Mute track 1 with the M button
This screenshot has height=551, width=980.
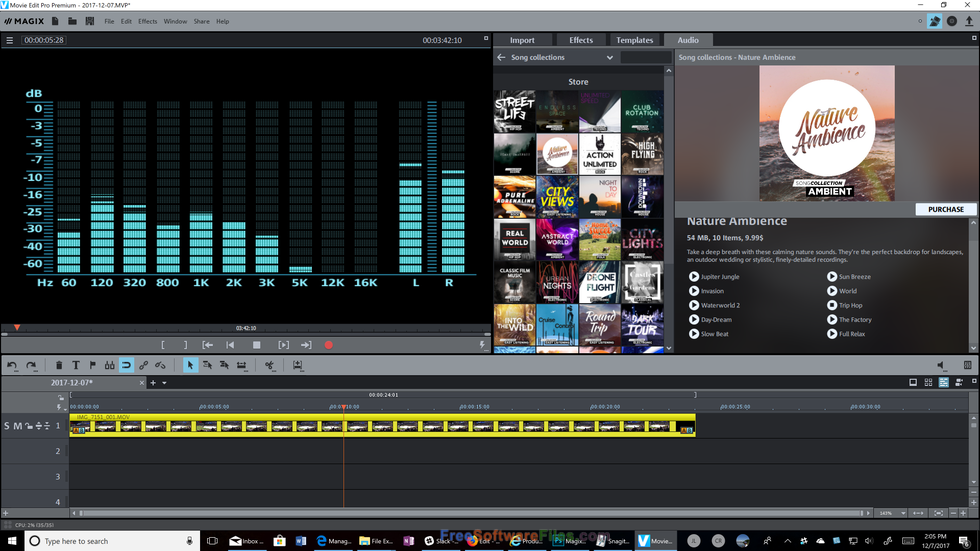pyautogui.click(x=18, y=426)
